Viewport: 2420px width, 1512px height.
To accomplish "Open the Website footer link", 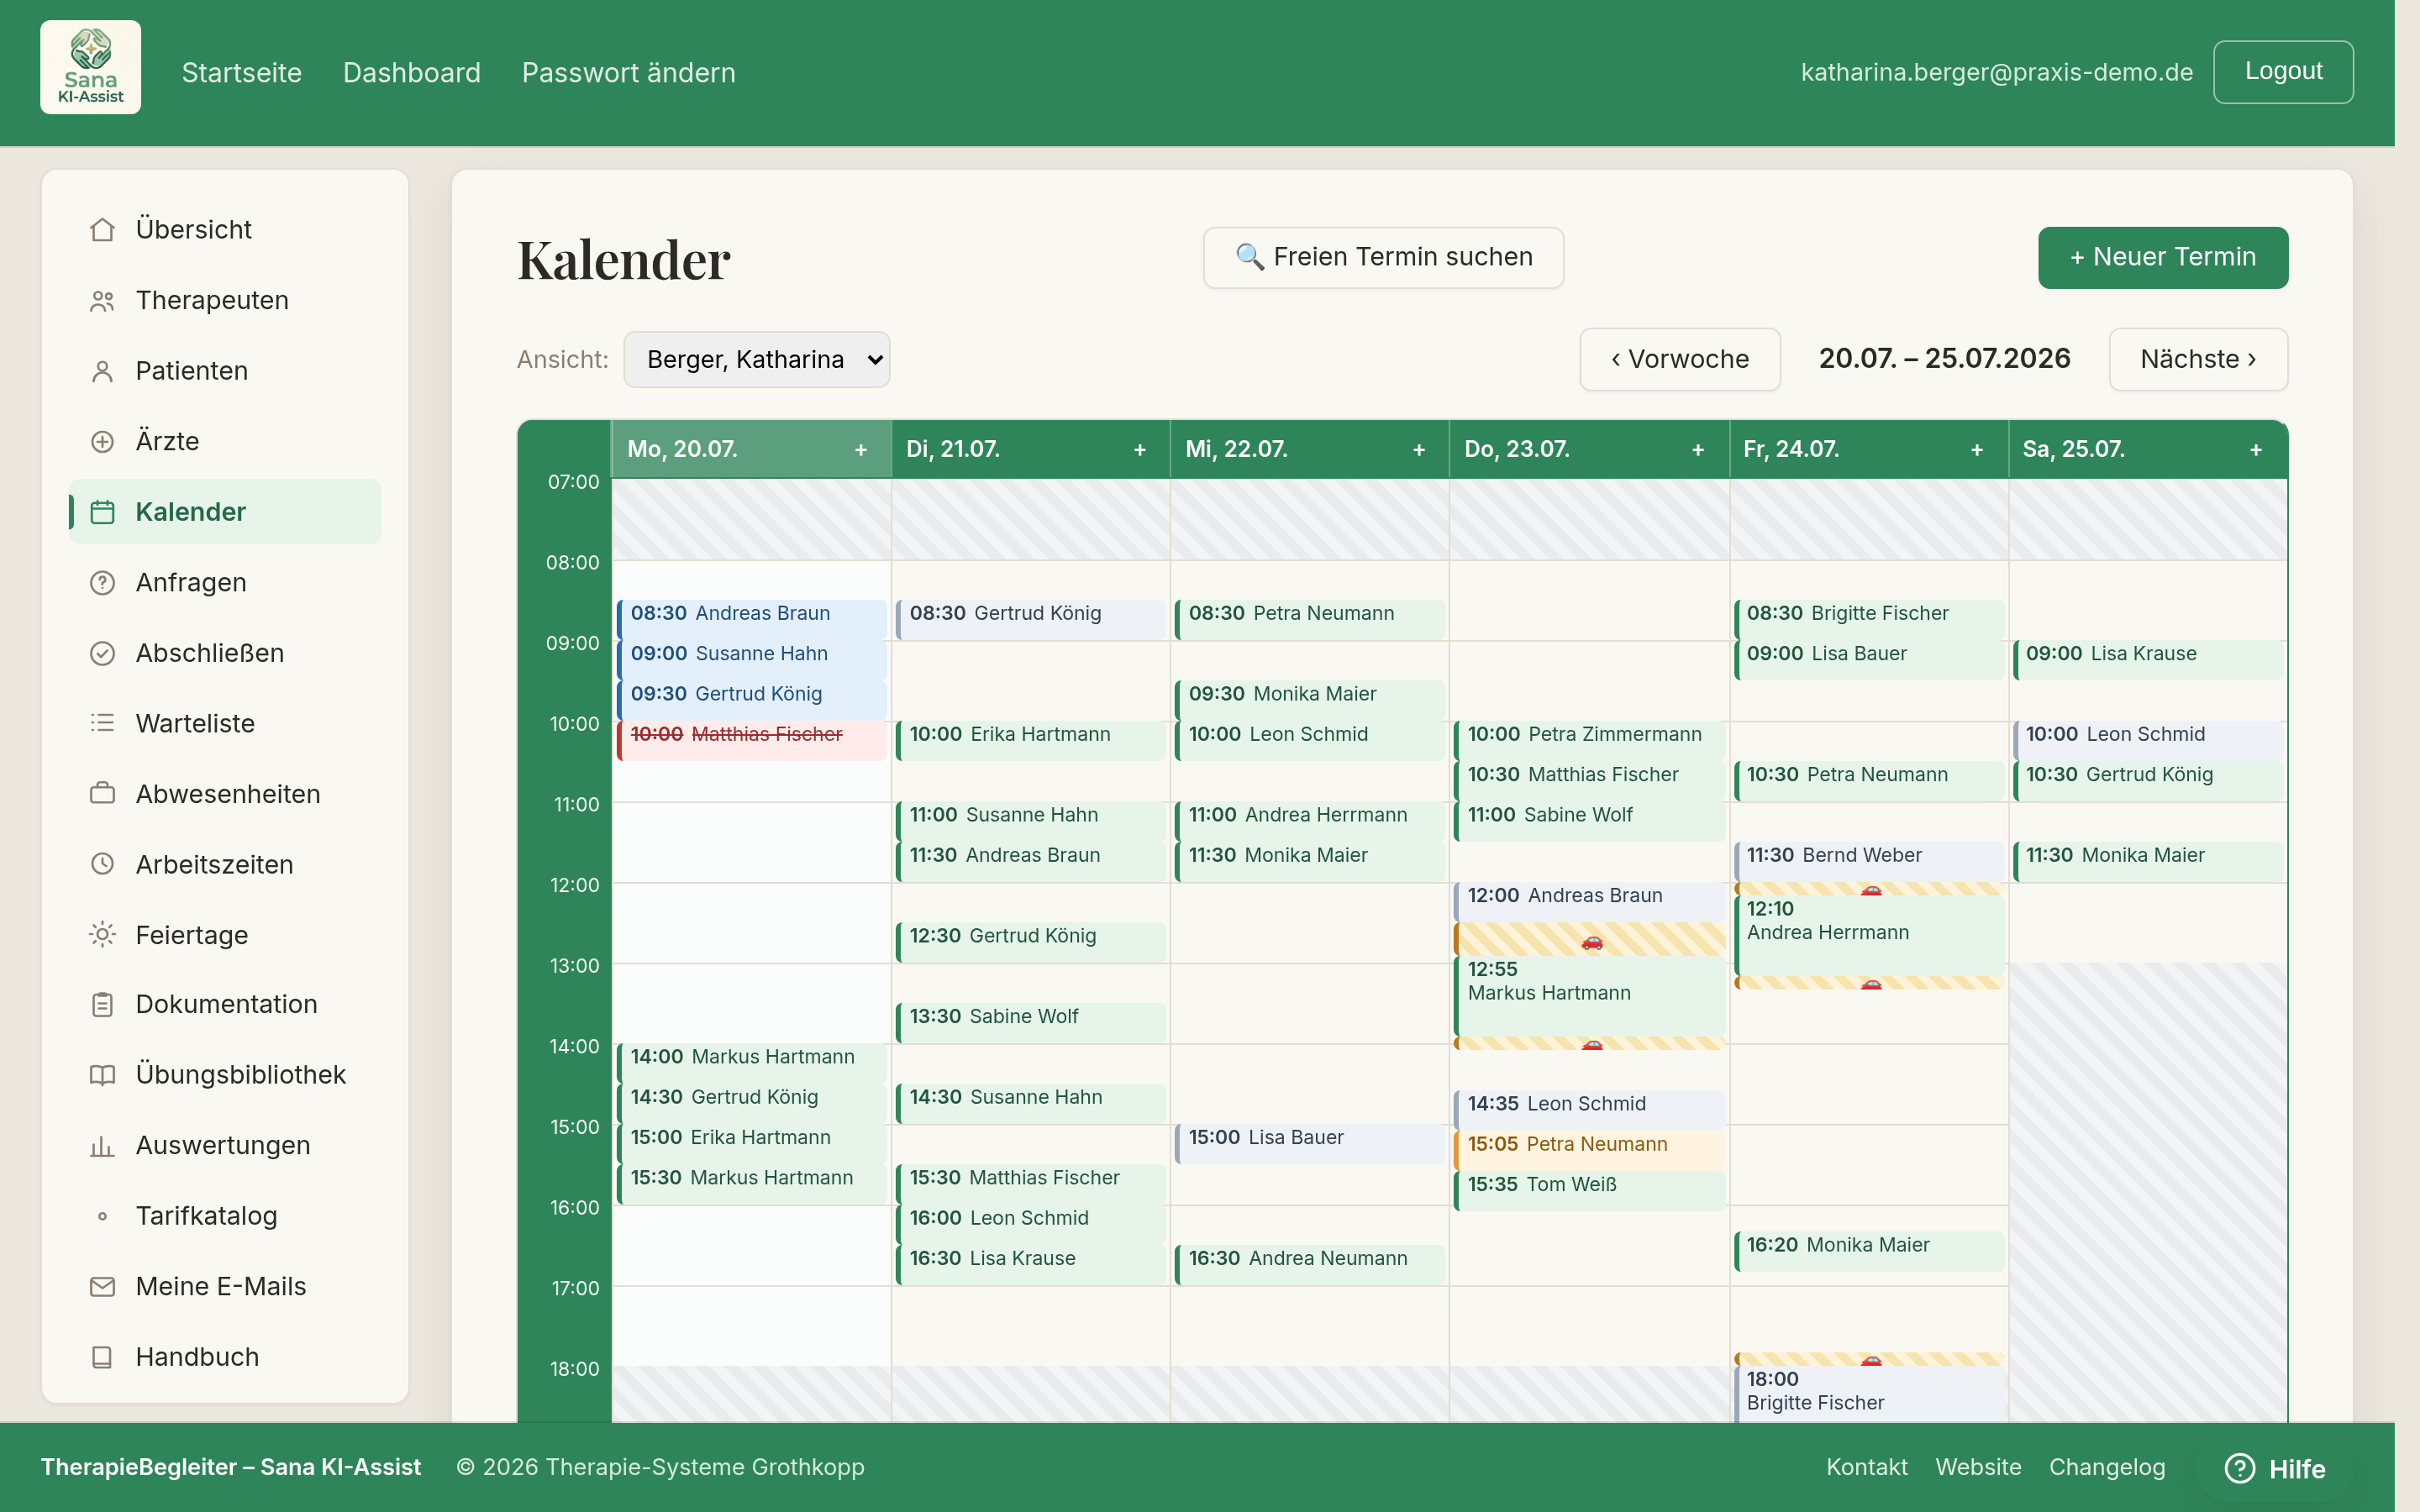I will pyautogui.click(x=1978, y=1467).
